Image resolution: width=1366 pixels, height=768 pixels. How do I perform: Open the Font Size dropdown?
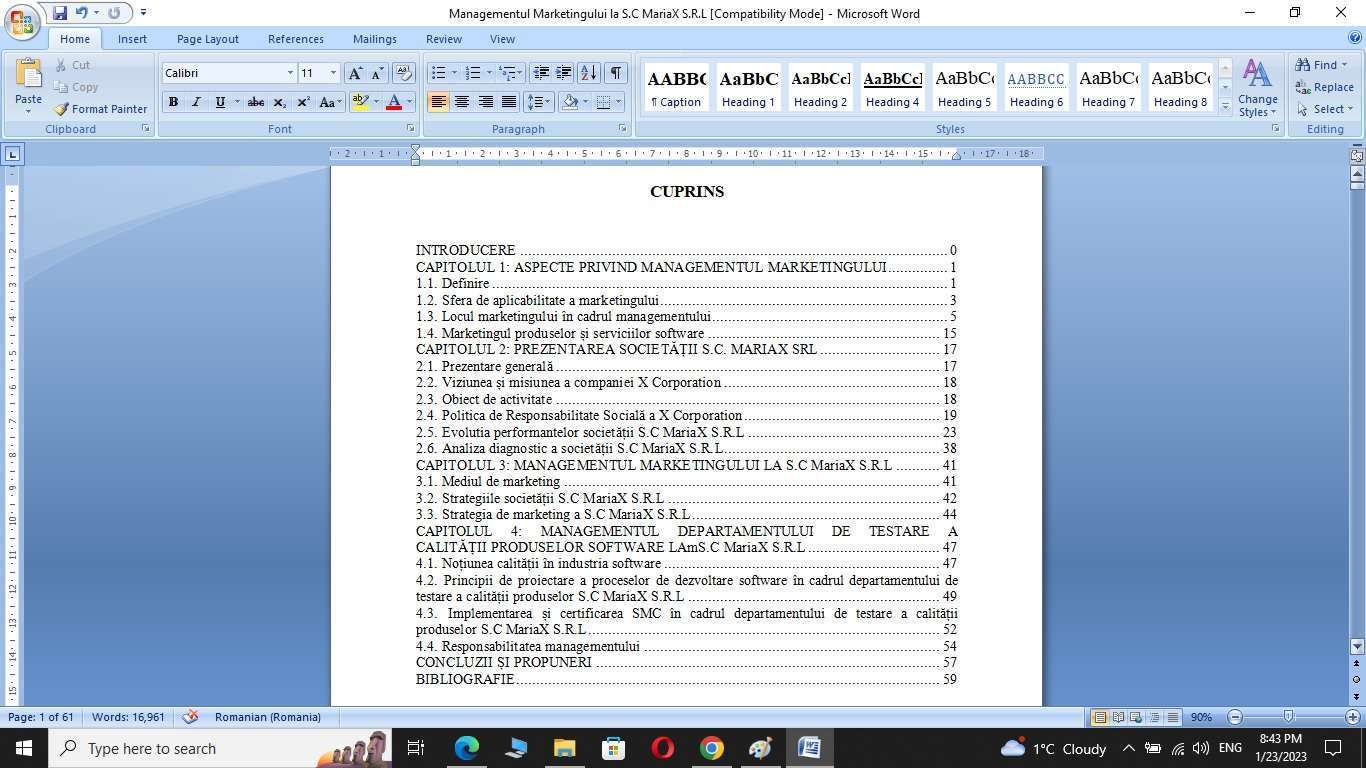point(332,73)
